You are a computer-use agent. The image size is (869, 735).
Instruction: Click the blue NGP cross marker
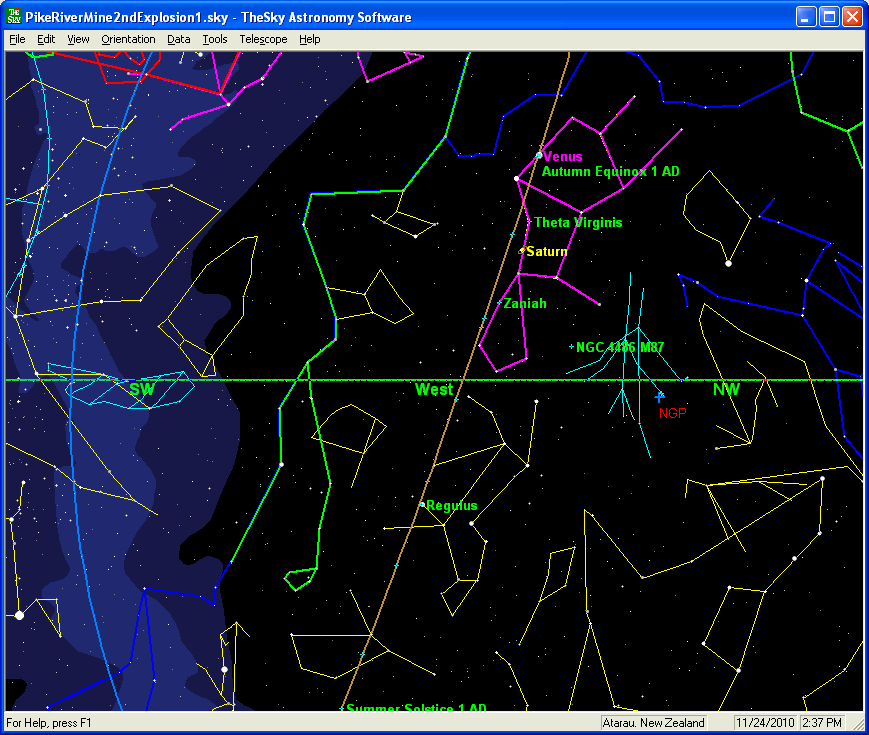[659, 397]
